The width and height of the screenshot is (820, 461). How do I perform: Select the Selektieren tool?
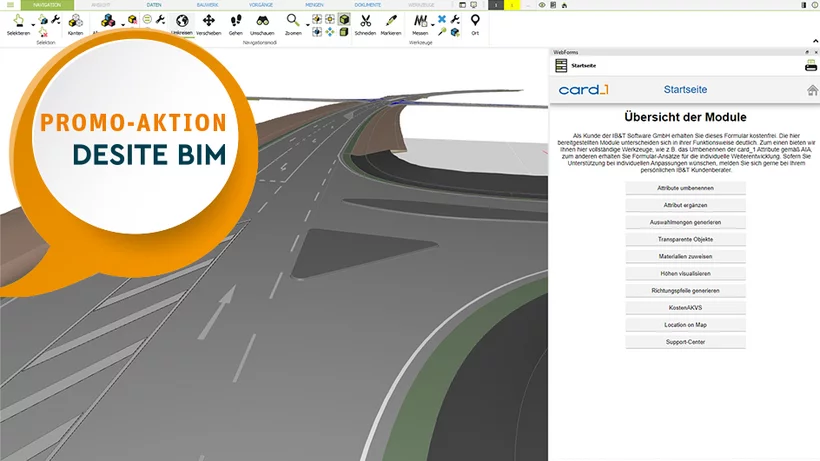click(x=18, y=25)
